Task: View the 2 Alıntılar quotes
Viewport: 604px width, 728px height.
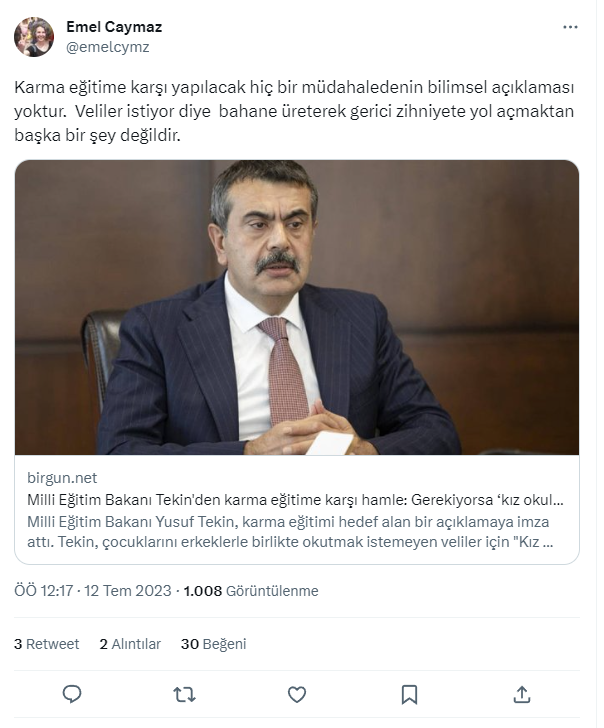Action: pyautogui.click(x=130, y=644)
